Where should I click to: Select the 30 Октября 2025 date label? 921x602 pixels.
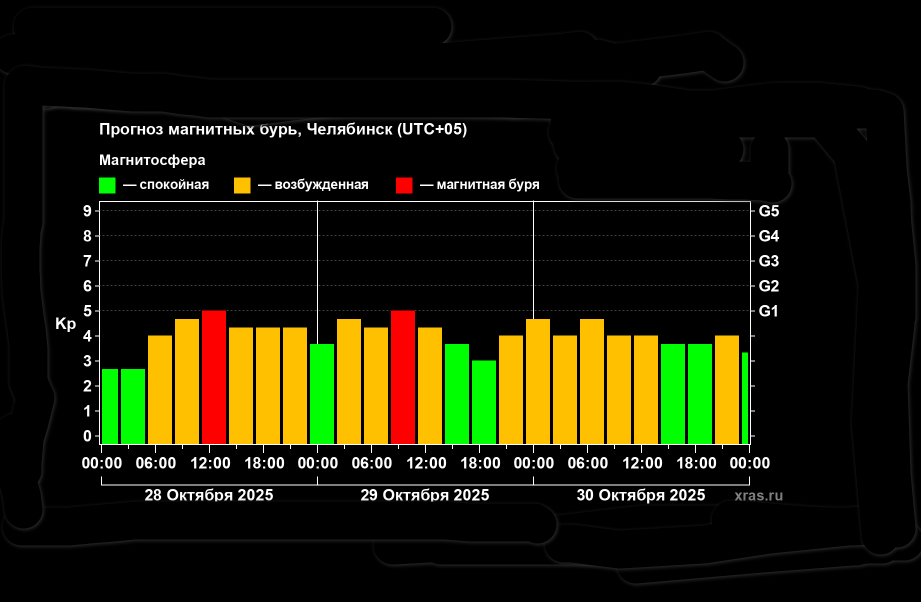[x=641, y=495]
